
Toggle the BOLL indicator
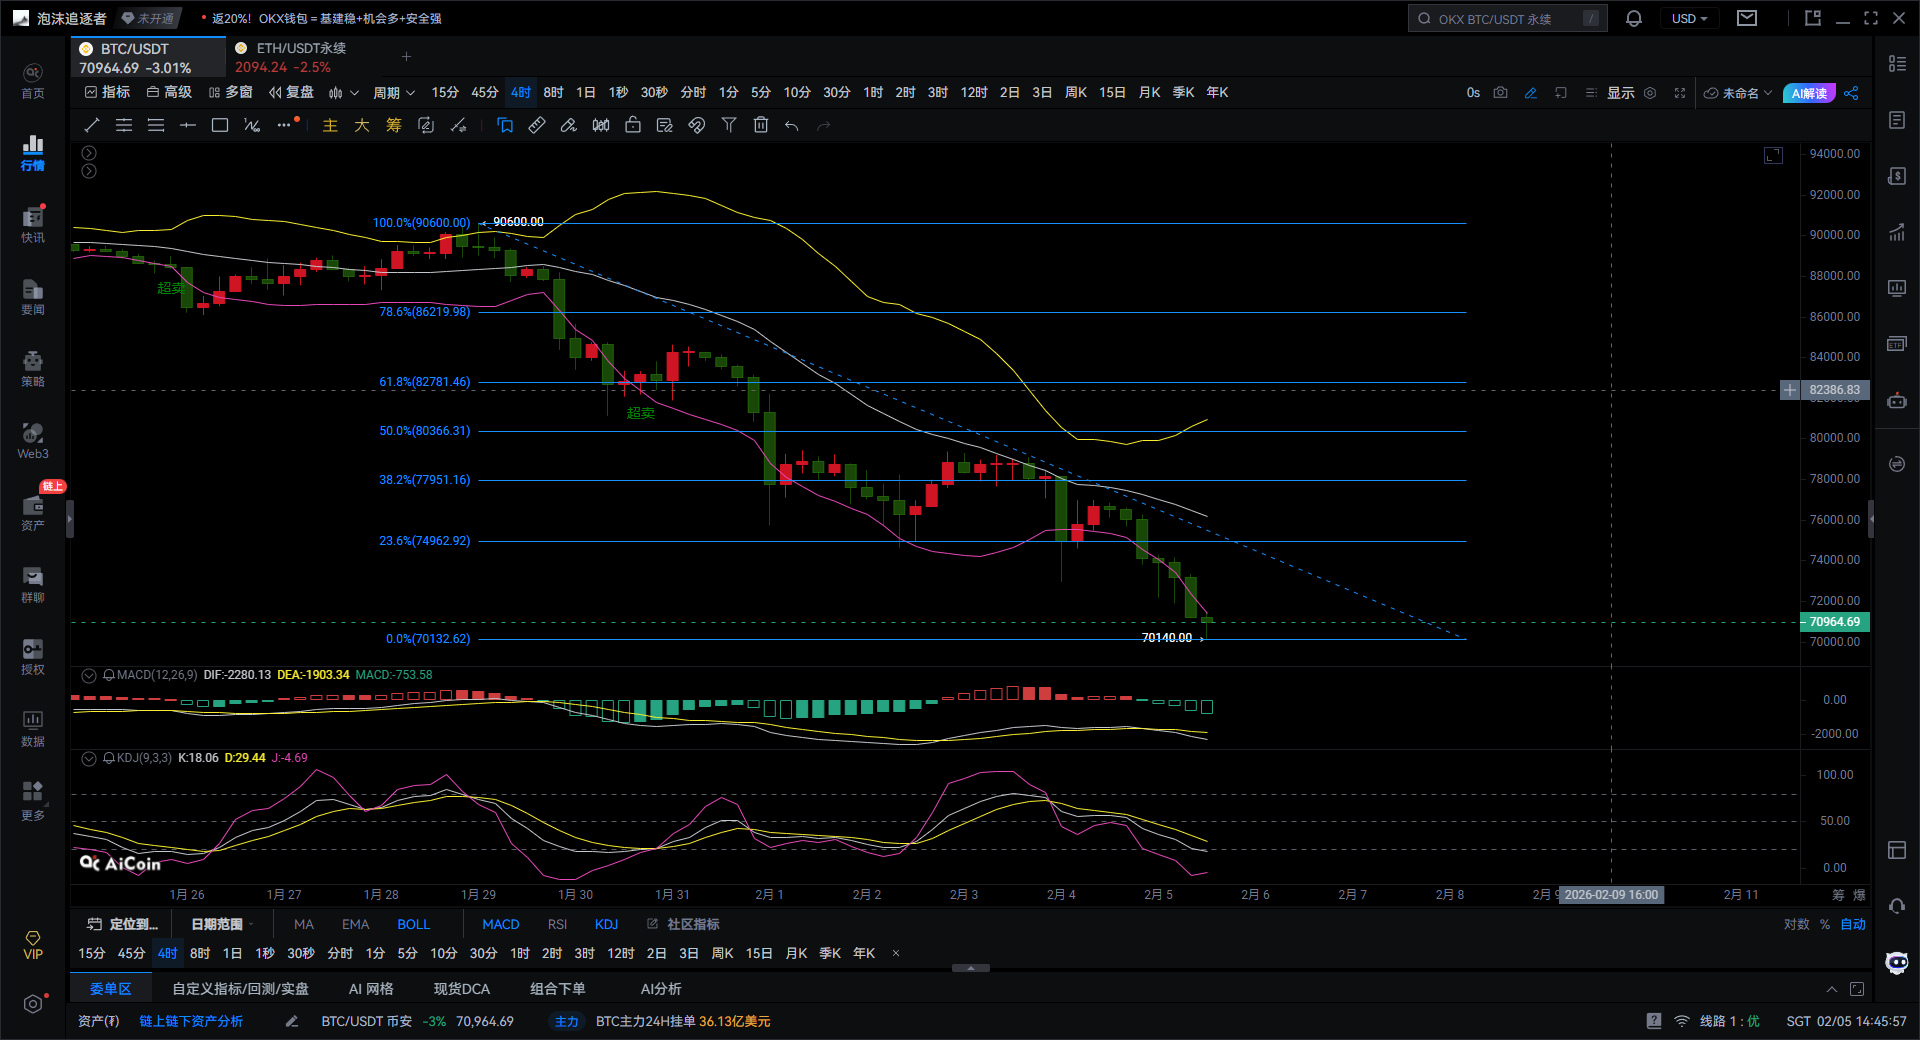click(413, 924)
